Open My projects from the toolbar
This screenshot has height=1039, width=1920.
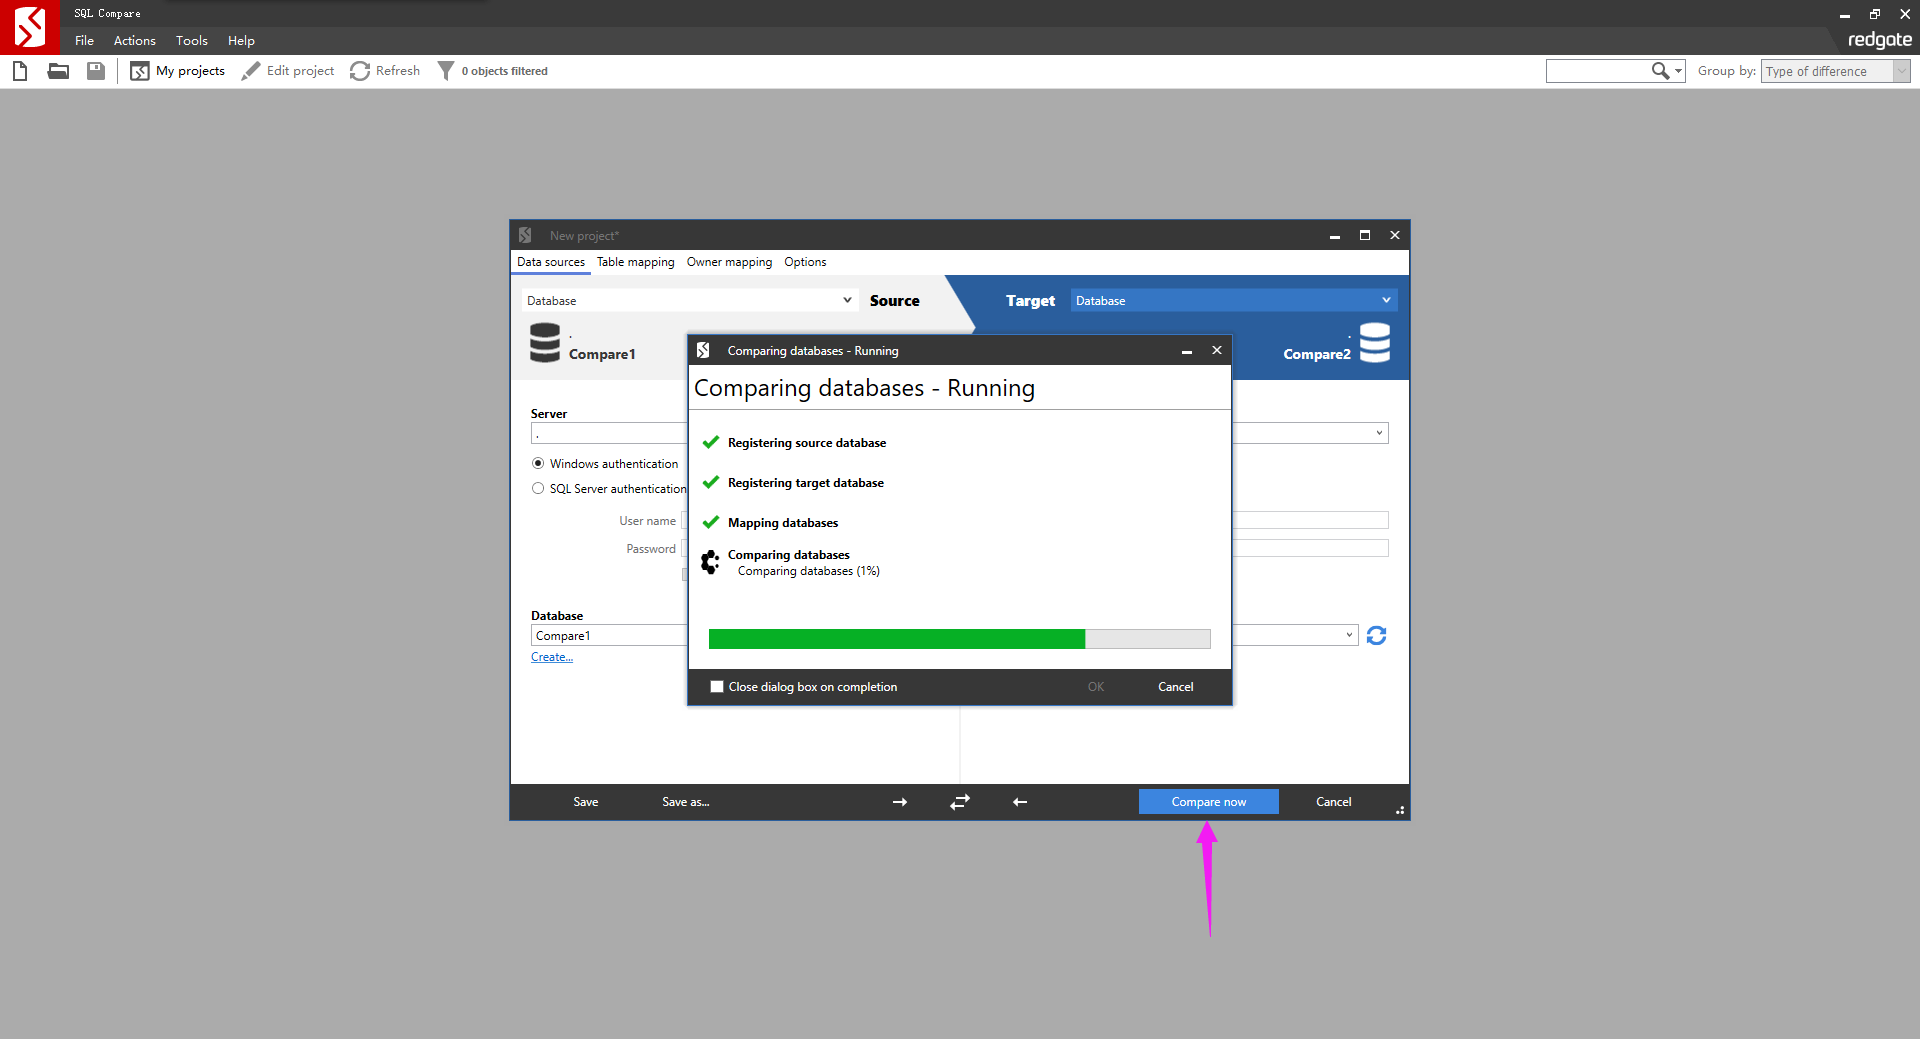point(178,71)
